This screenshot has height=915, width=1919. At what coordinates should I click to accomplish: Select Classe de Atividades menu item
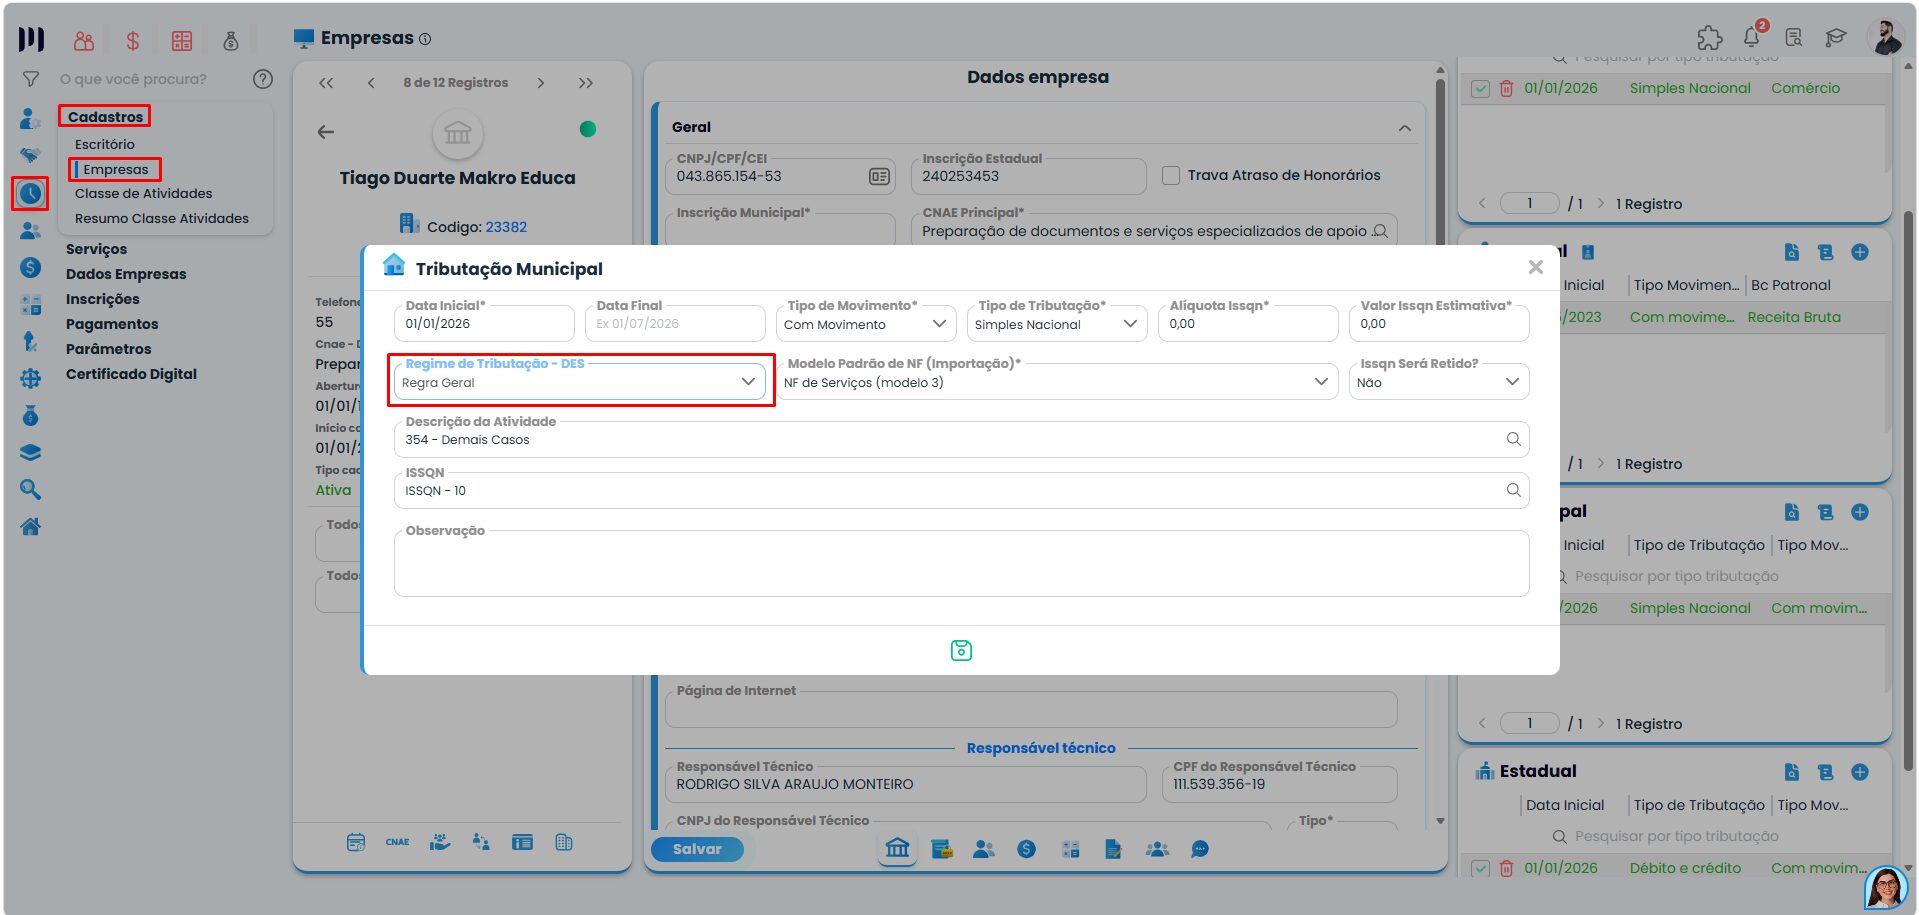click(x=143, y=193)
